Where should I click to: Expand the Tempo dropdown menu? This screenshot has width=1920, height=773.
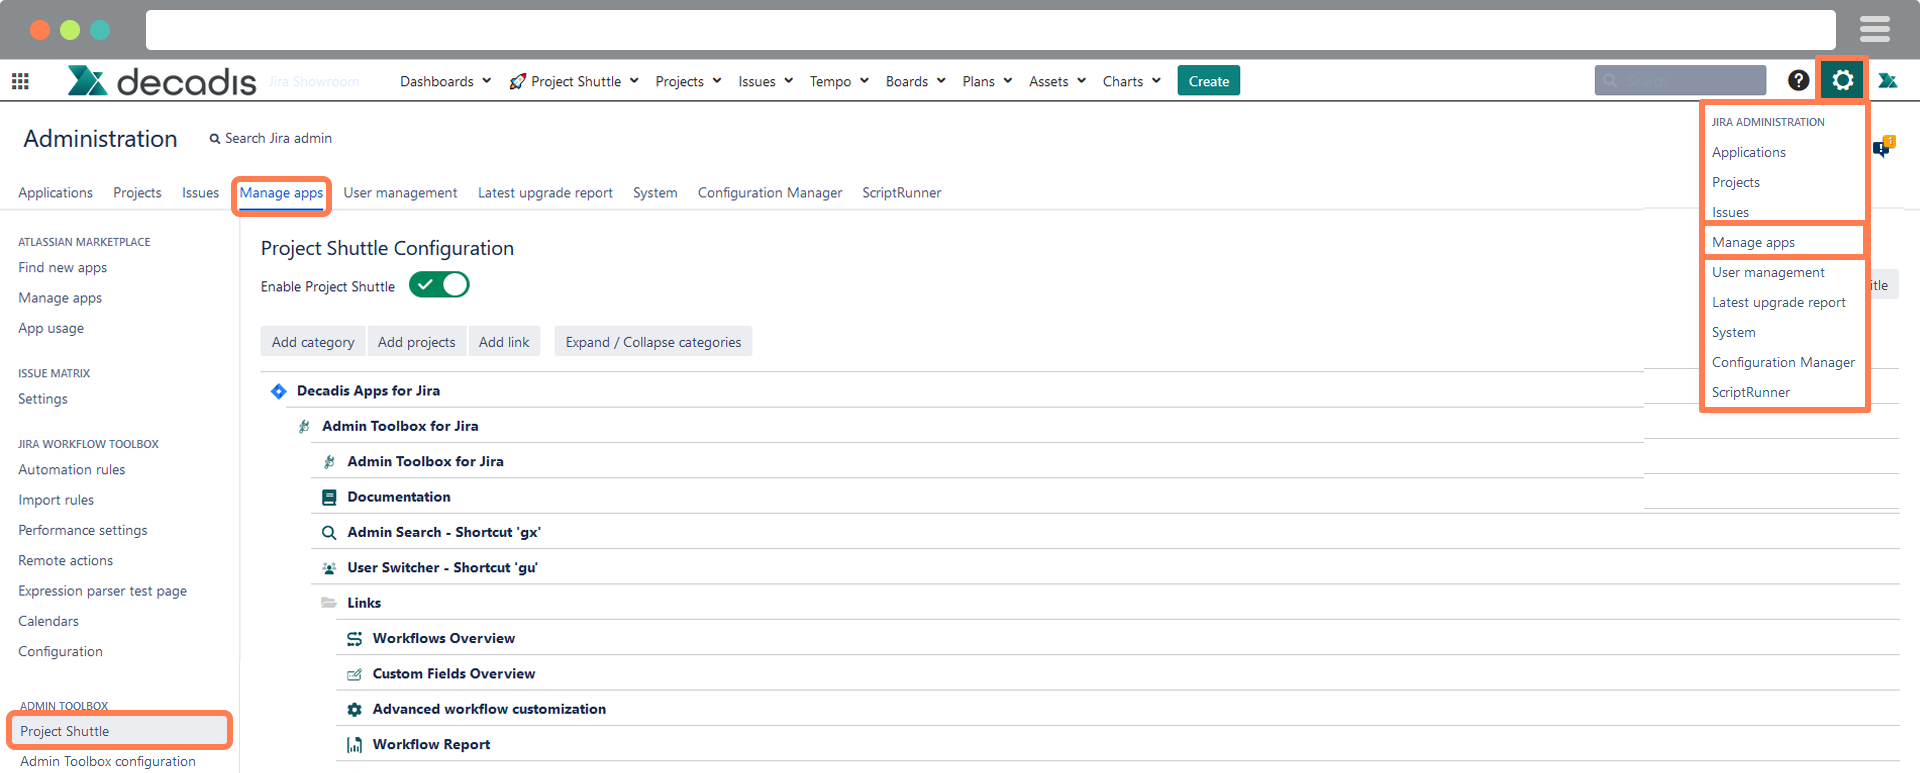coord(839,81)
